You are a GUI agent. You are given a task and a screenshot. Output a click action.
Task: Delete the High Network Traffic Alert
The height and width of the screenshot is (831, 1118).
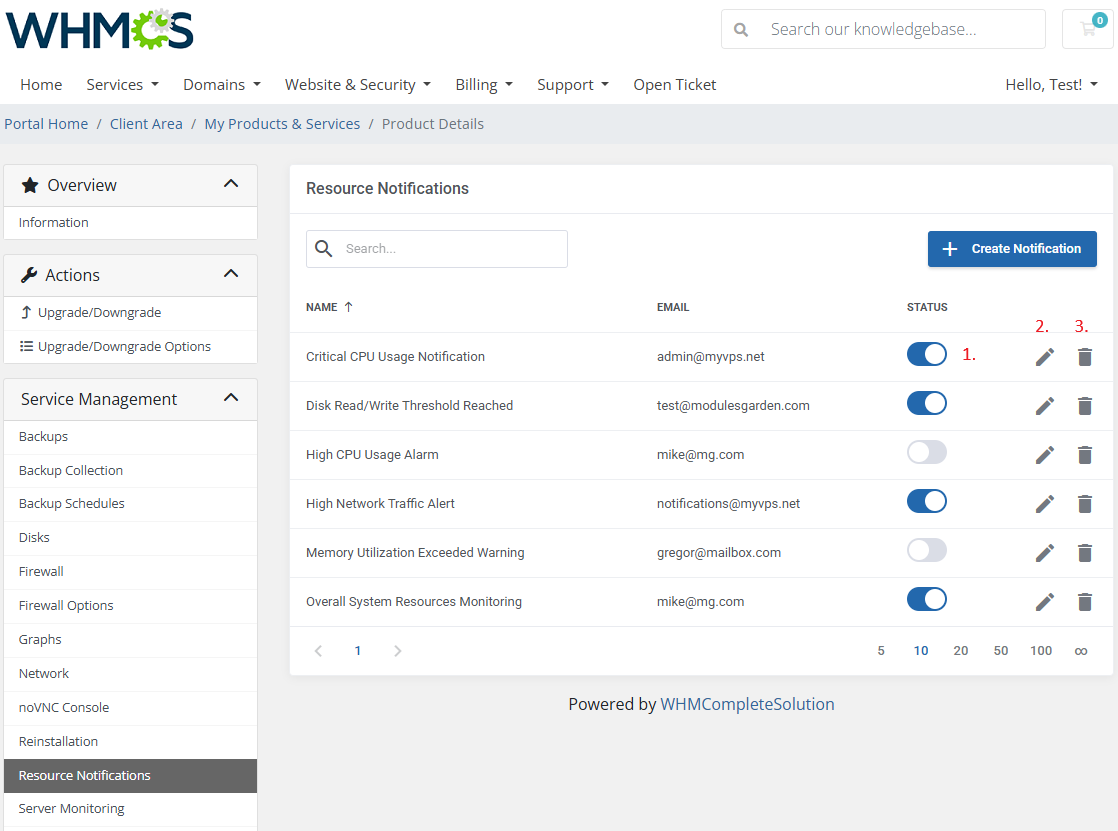tap(1084, 504)
